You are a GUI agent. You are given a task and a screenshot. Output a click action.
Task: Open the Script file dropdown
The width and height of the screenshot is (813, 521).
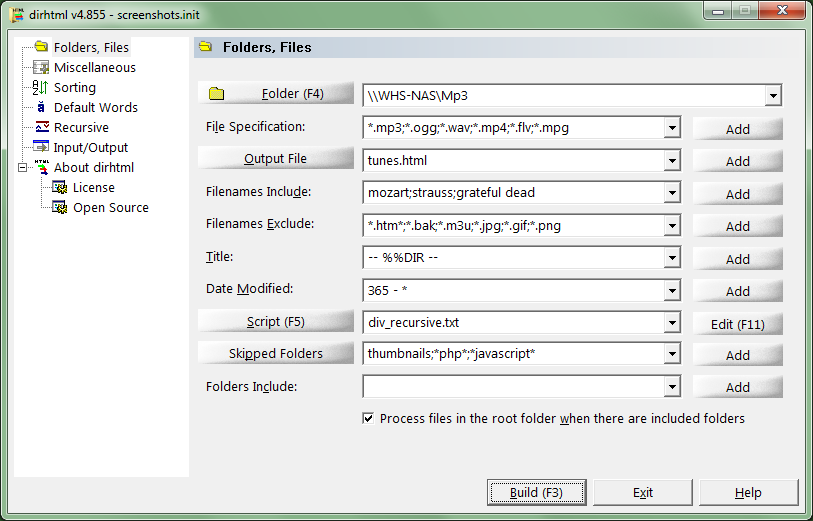(x=672, y=322)
